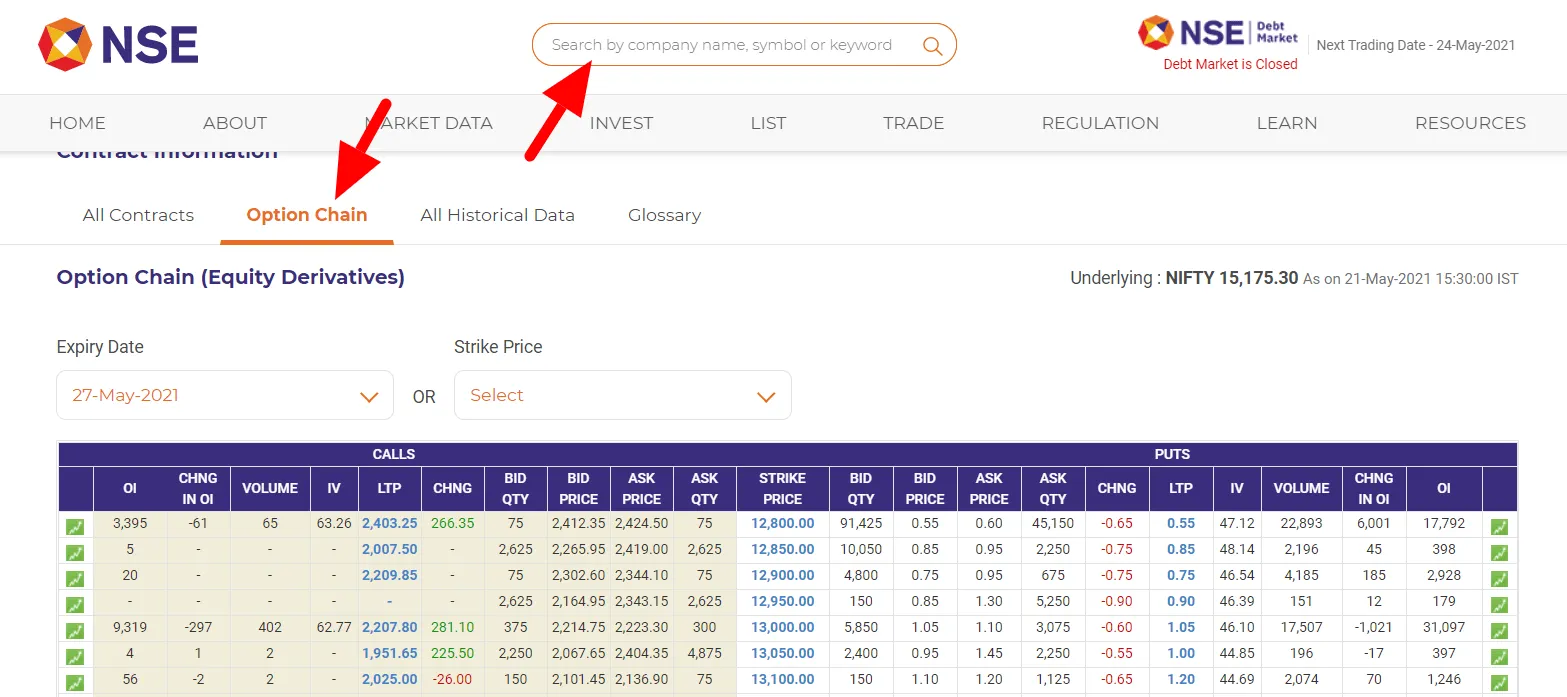The image size is (1567, 697).
Task: Open the Strike Price Select dropdown
Action: click(x=622, y=396)
